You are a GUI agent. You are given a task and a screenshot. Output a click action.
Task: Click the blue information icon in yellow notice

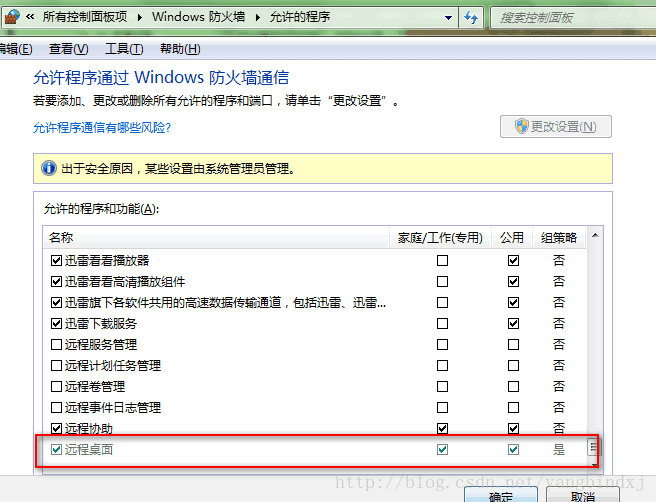point(49,169)
